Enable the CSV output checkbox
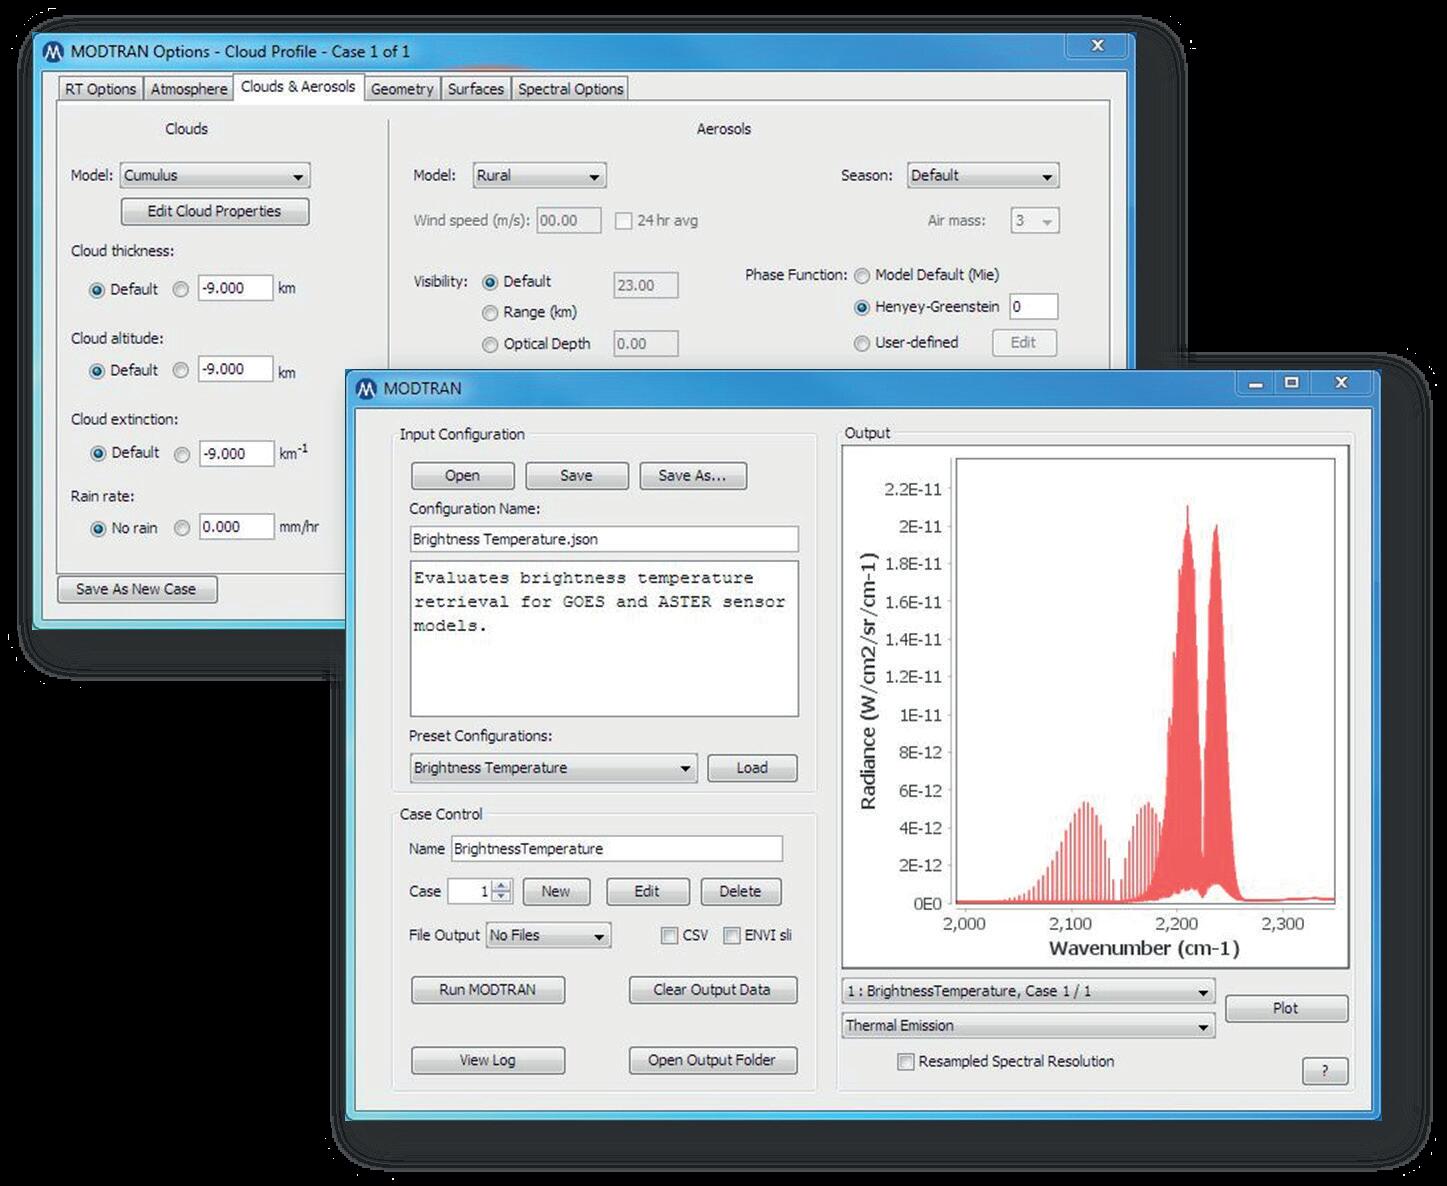Screen dimensions: 1447x1186 669,936
